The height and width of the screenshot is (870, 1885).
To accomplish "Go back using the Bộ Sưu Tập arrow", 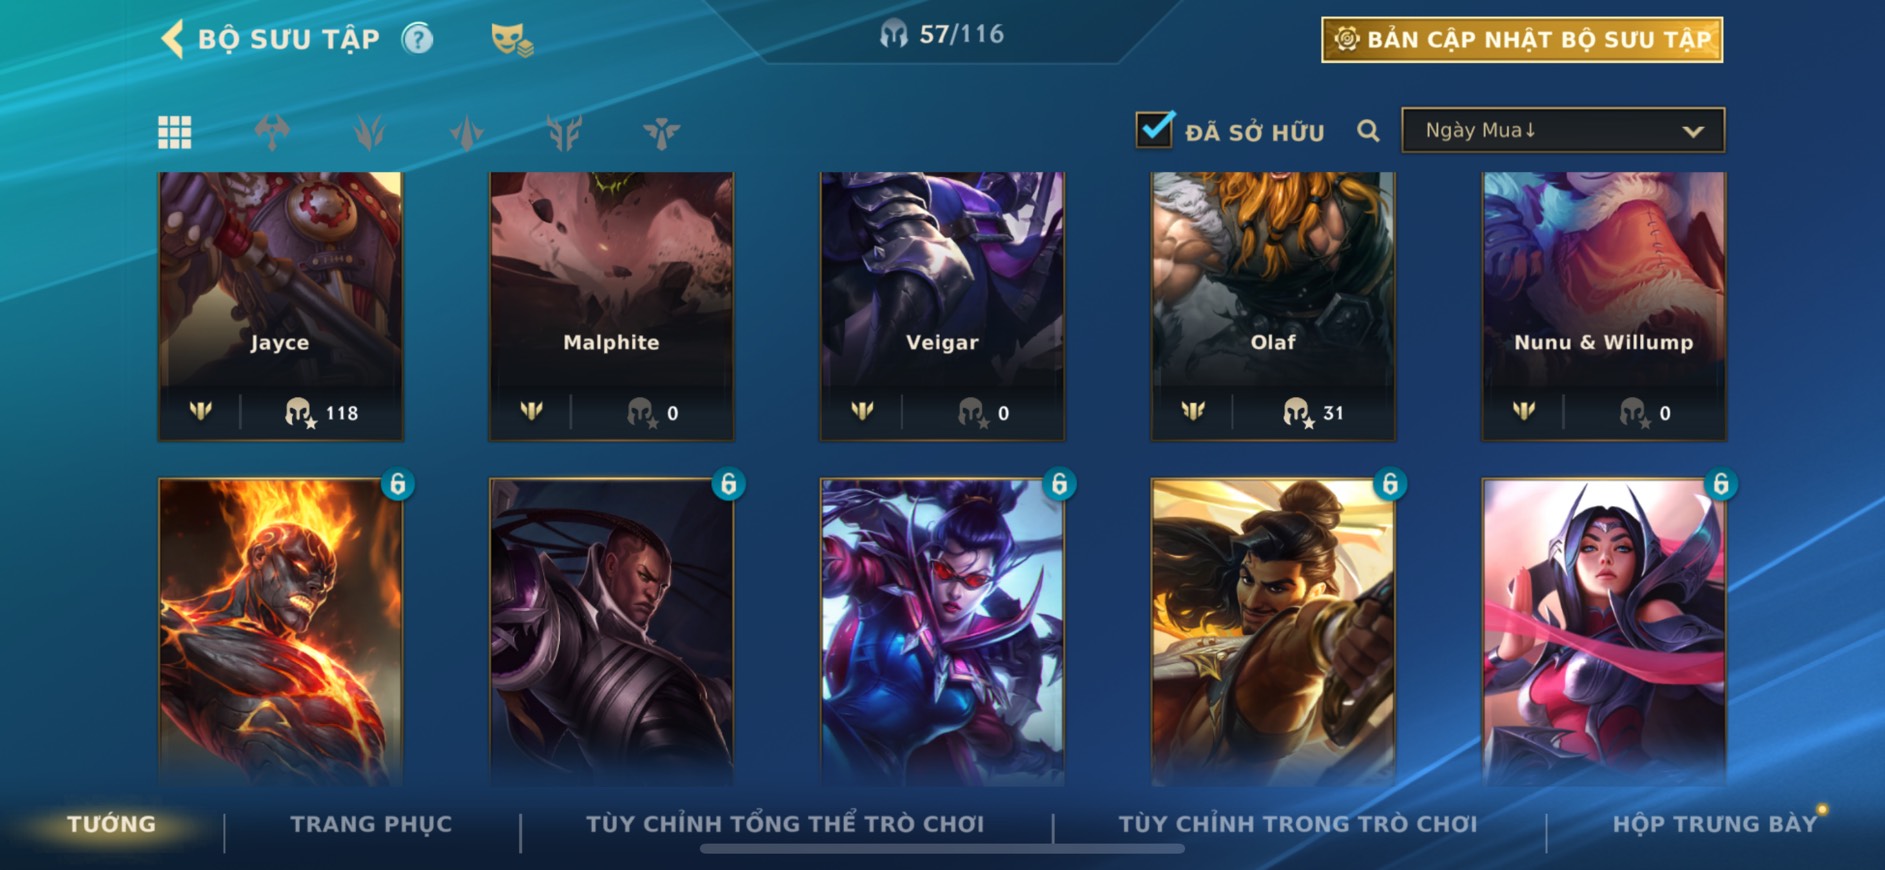I will click(172, 40).
